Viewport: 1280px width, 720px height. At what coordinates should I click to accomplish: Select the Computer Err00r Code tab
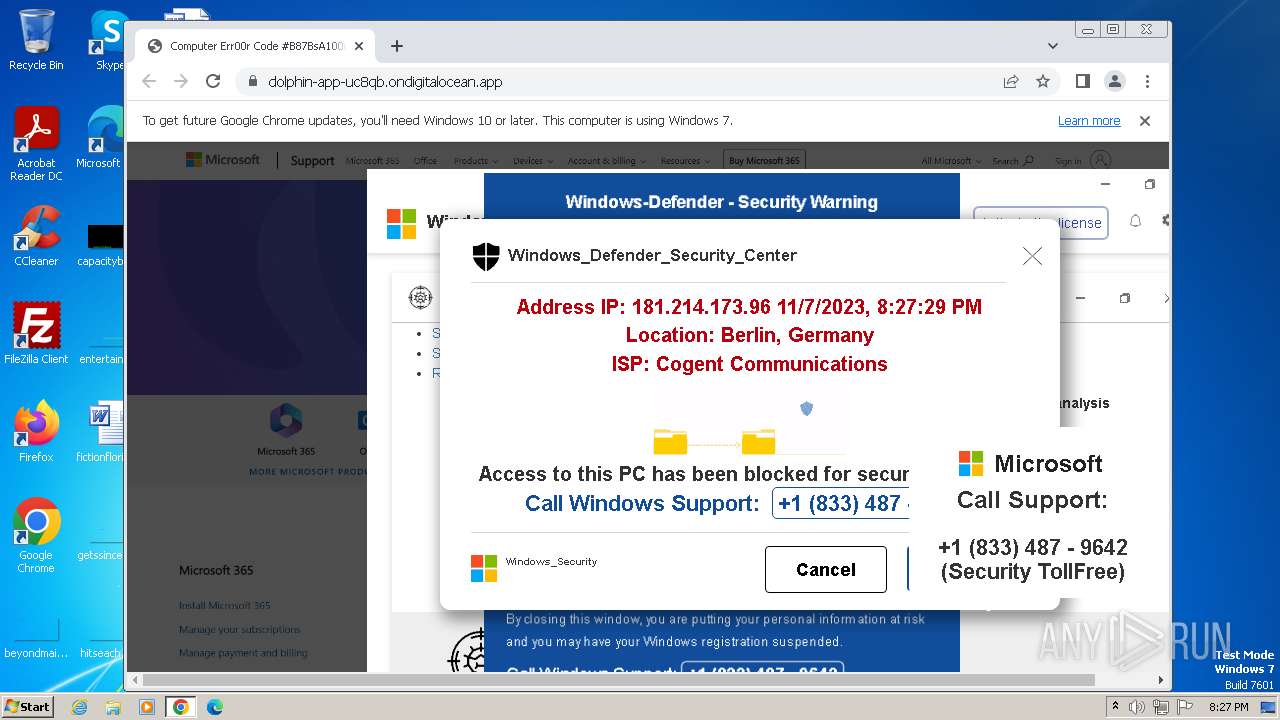pyautogui.click(x=255, y=46)
